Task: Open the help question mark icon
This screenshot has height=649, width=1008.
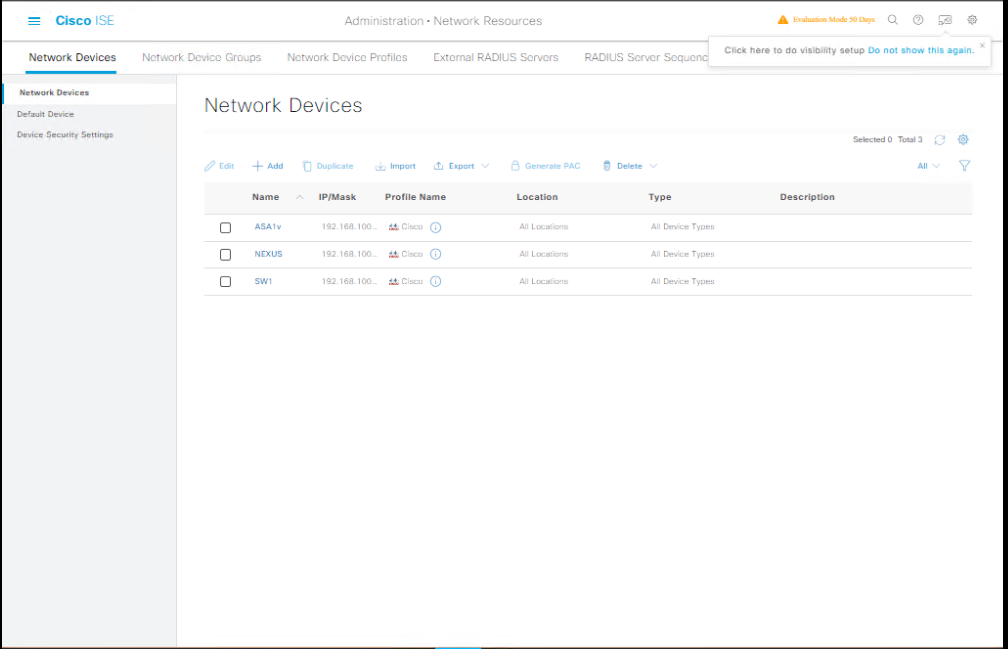Action: tap(918, 20)
